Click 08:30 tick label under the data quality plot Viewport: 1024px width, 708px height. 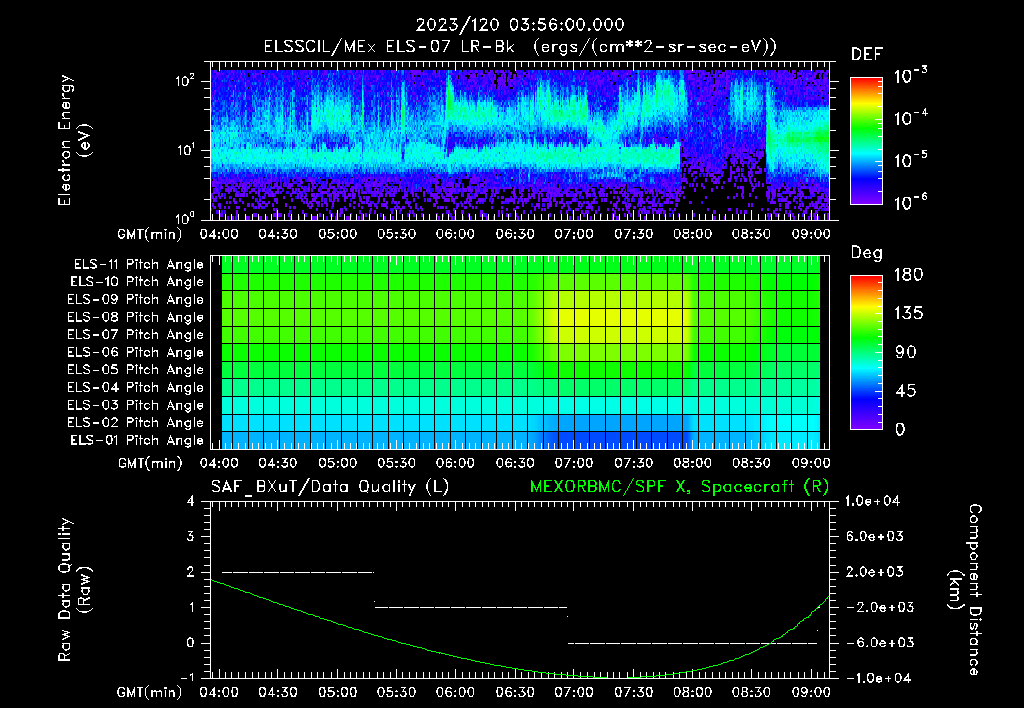click(x=752, y=692)
